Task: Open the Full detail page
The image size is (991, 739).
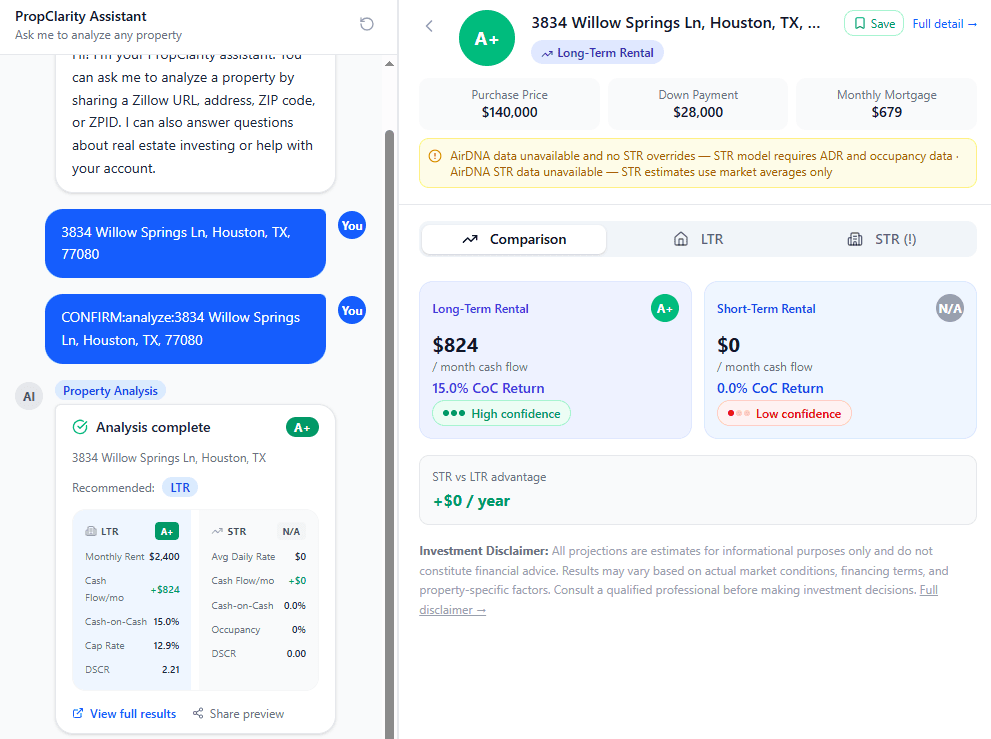Action: (x=943, y=23)
